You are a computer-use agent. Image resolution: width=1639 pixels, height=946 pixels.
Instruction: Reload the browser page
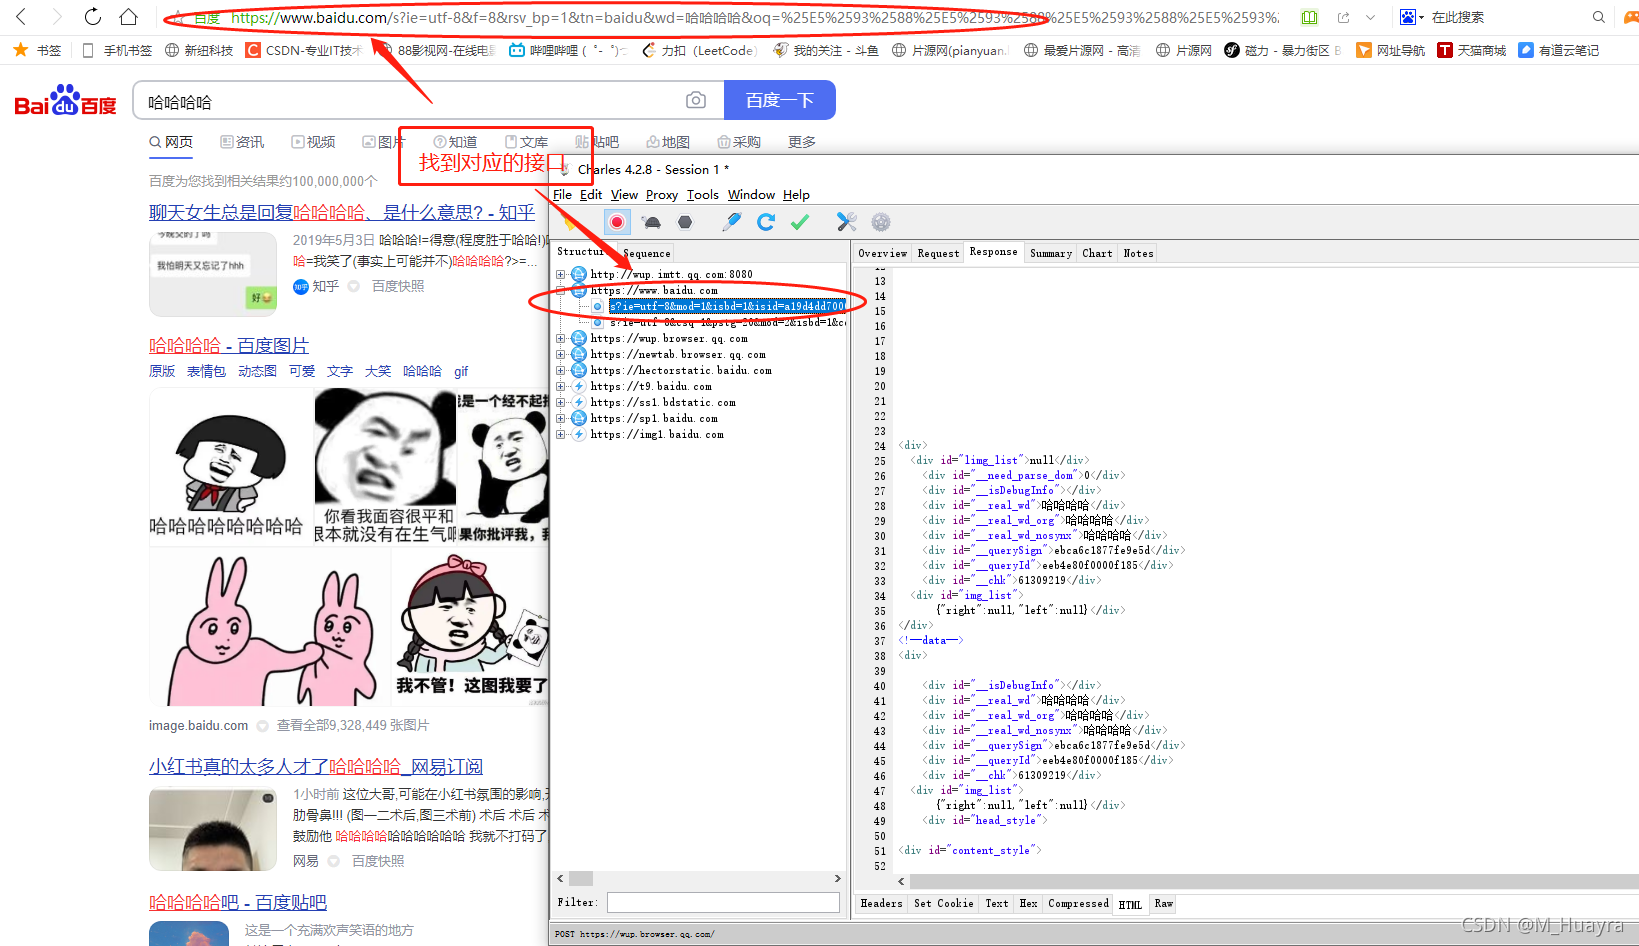(93, 17)
